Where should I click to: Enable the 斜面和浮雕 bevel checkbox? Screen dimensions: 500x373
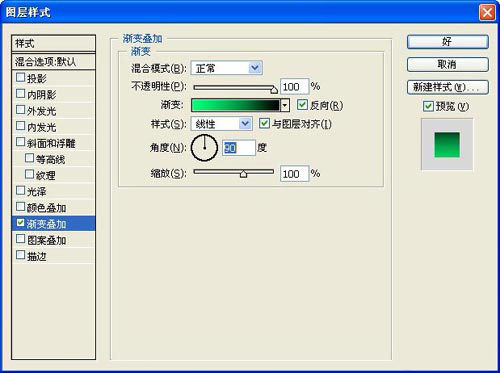pyautogui.click(x=20, y=142)
